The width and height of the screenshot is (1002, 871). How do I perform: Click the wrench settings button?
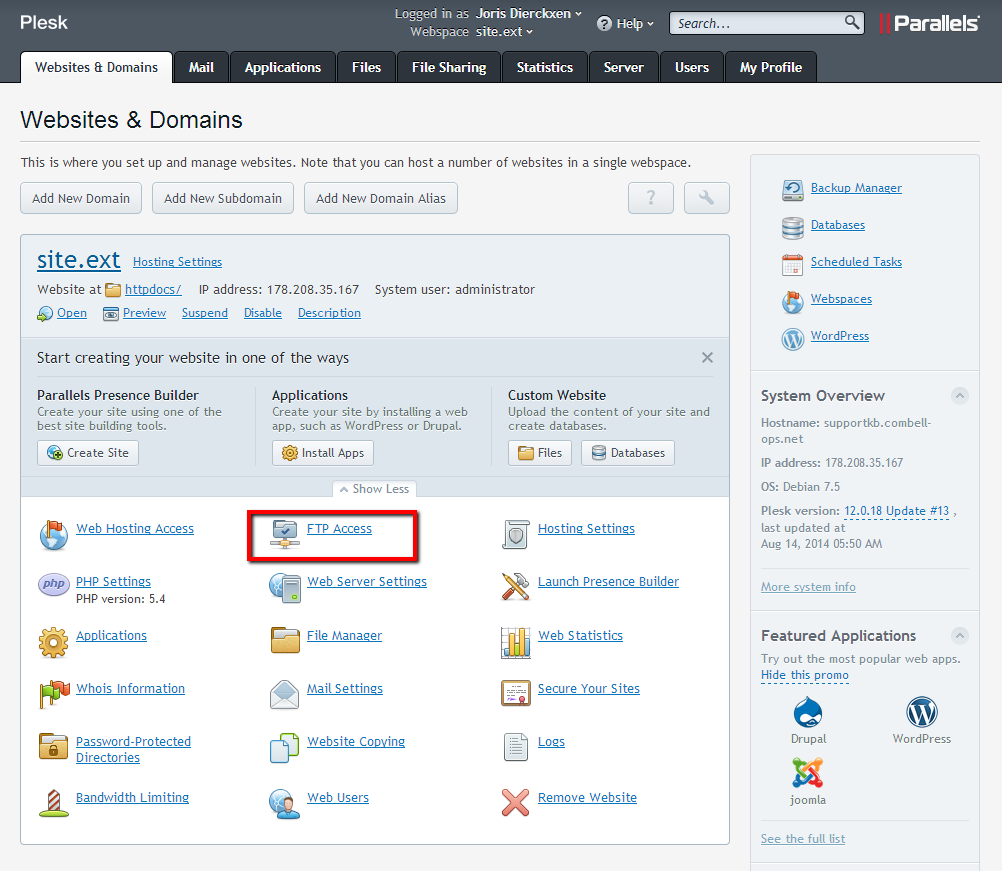coord(706,198)
